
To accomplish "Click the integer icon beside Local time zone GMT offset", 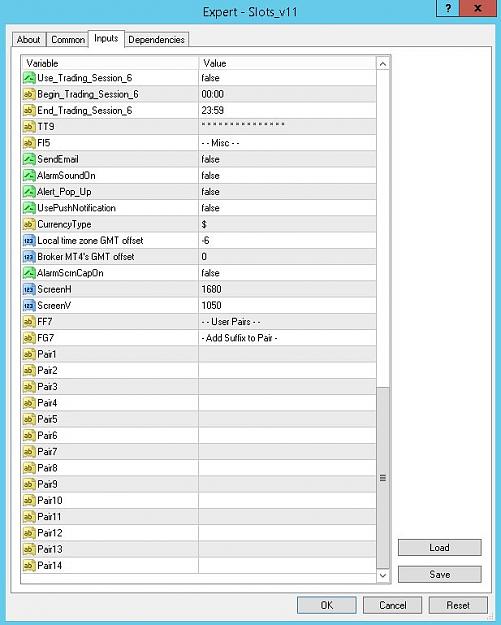I will pyautogui.click(x=29, y=241).
